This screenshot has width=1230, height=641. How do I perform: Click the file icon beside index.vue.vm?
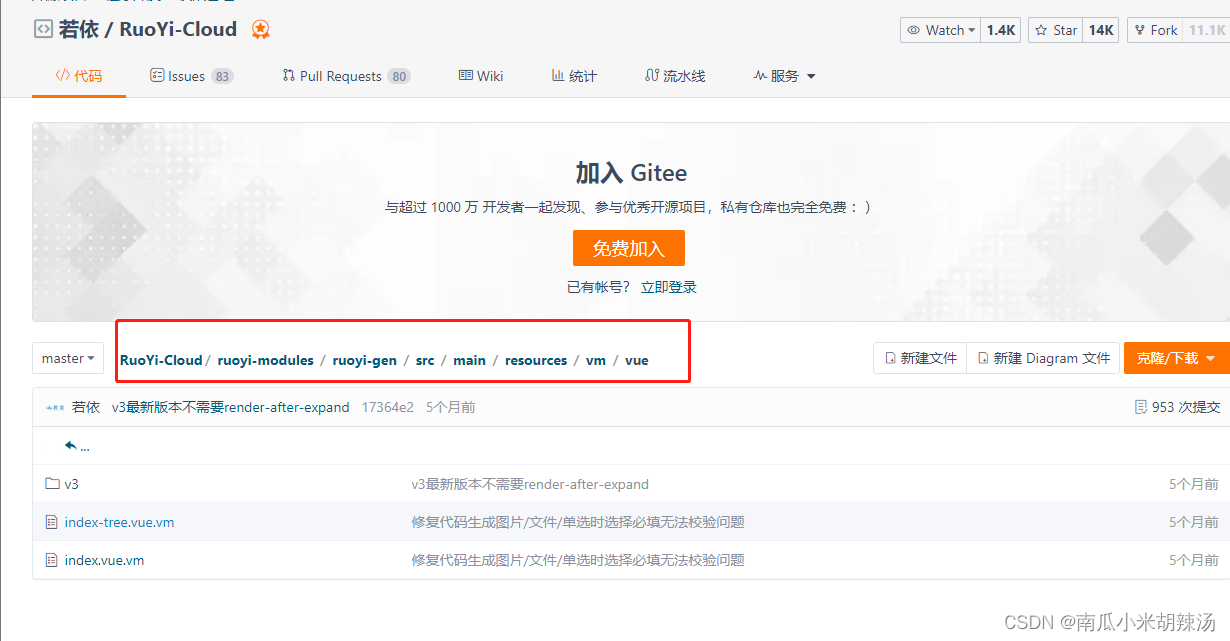pos(52,560)
